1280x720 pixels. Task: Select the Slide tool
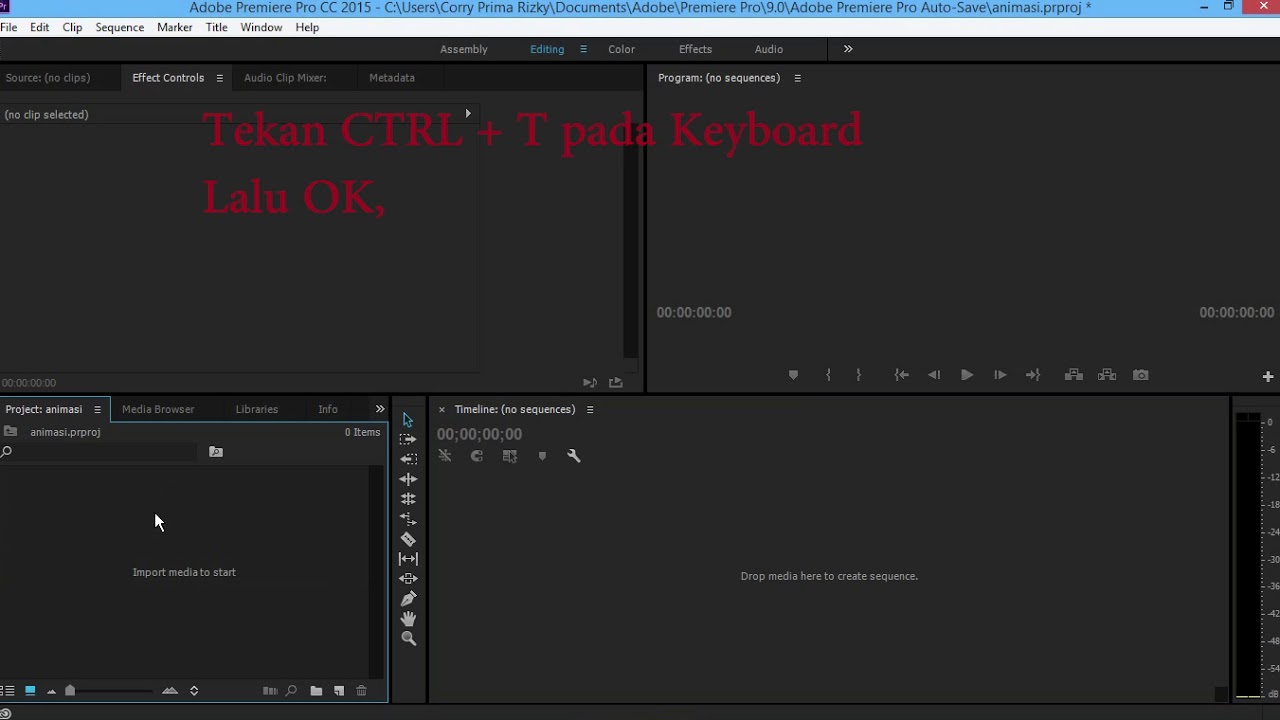tap(408, 579)
